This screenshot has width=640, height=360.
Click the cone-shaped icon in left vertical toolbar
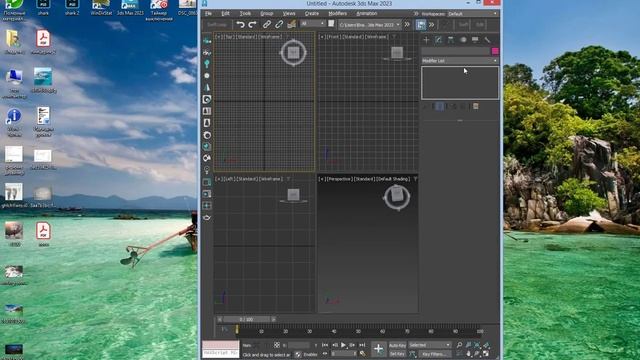point(207,87)
